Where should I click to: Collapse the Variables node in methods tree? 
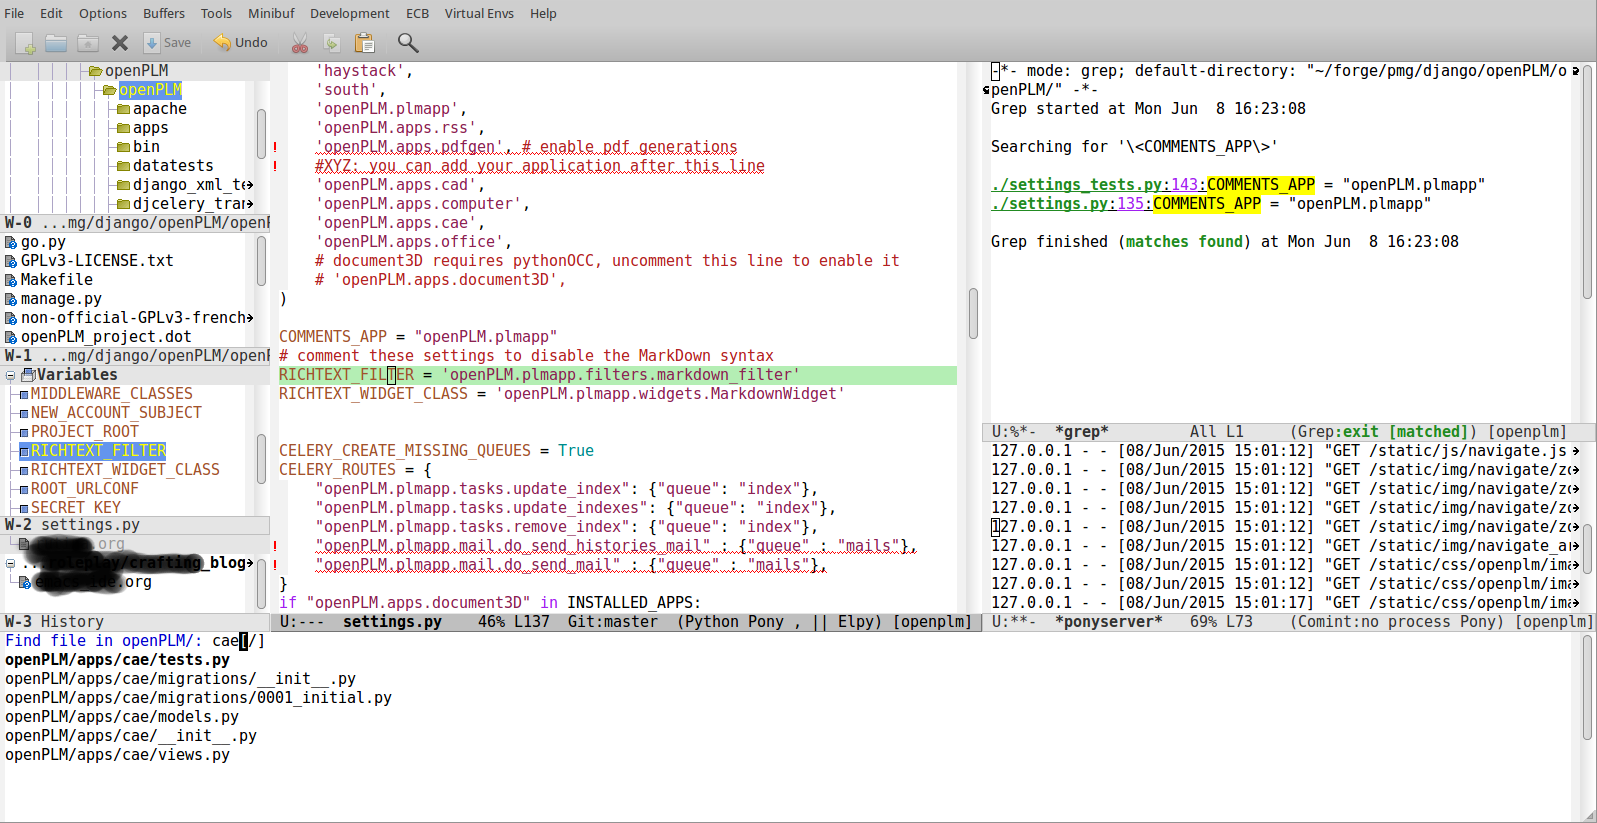(x=11, y=376)
